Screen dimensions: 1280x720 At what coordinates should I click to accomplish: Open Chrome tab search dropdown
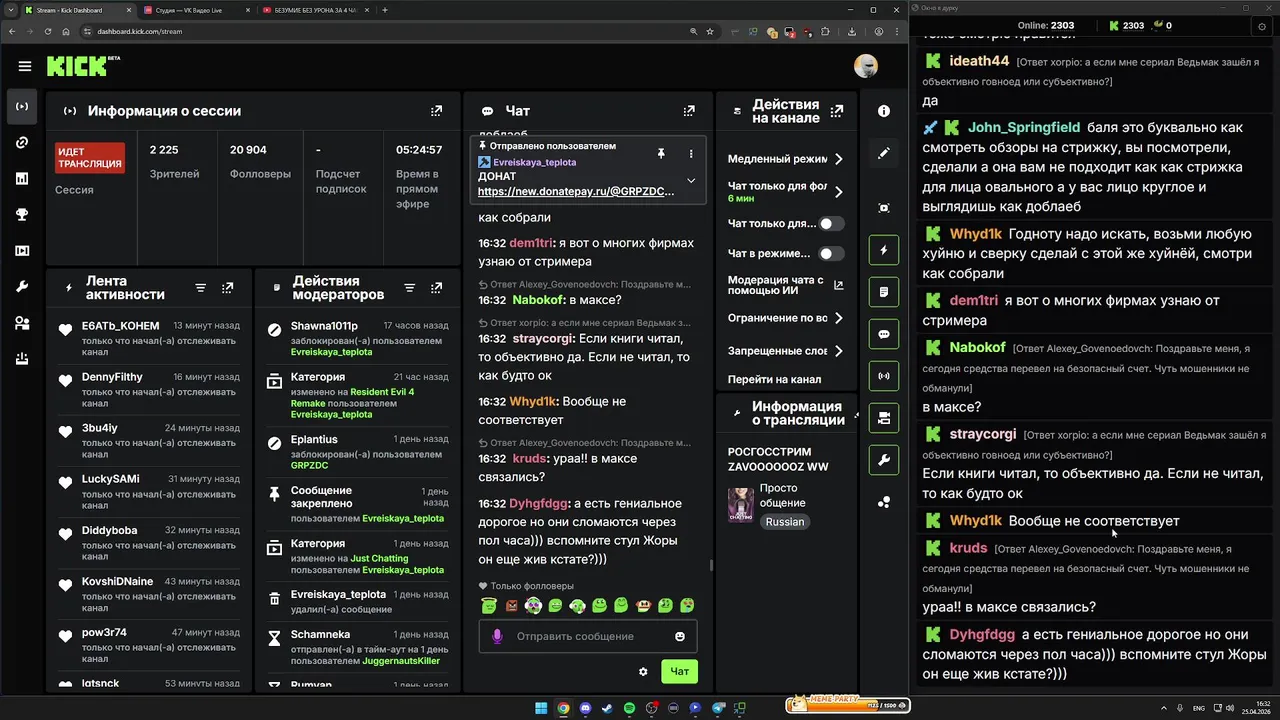(x=12, y=10)
